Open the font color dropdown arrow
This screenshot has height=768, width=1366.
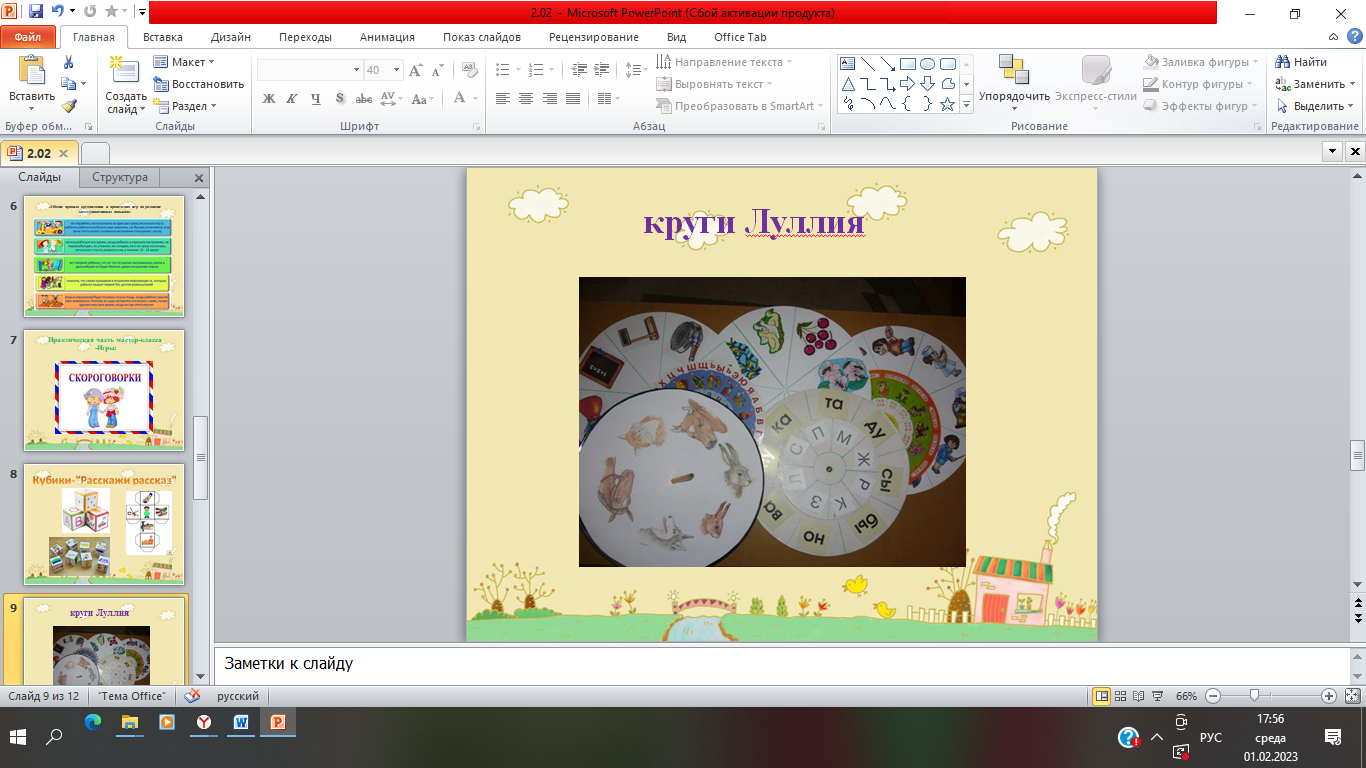475,98
